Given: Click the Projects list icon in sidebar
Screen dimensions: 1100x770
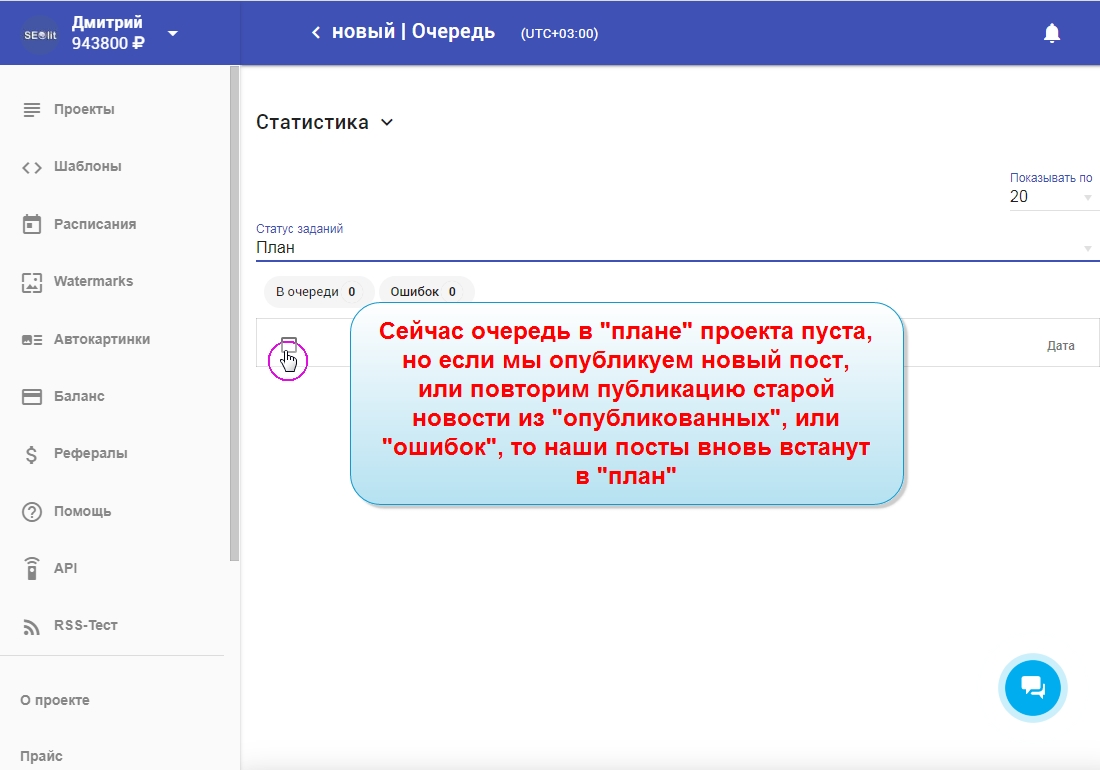Looking at the screenshot, I should pyautogui.click(x=32, y=109).
